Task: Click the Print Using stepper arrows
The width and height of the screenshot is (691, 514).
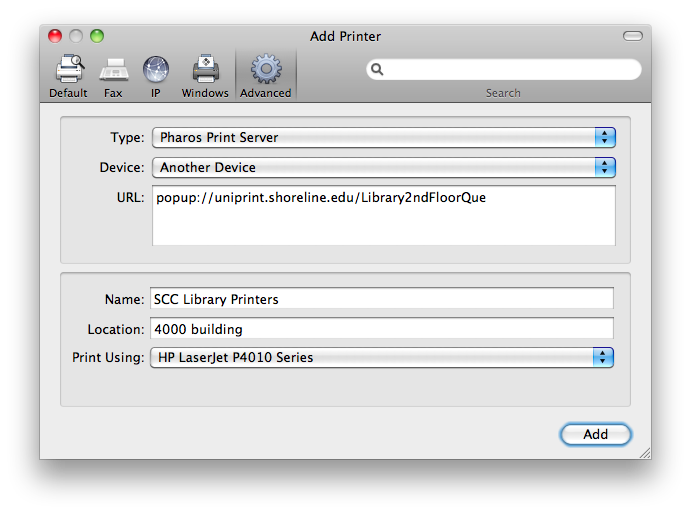Action: 603,358
